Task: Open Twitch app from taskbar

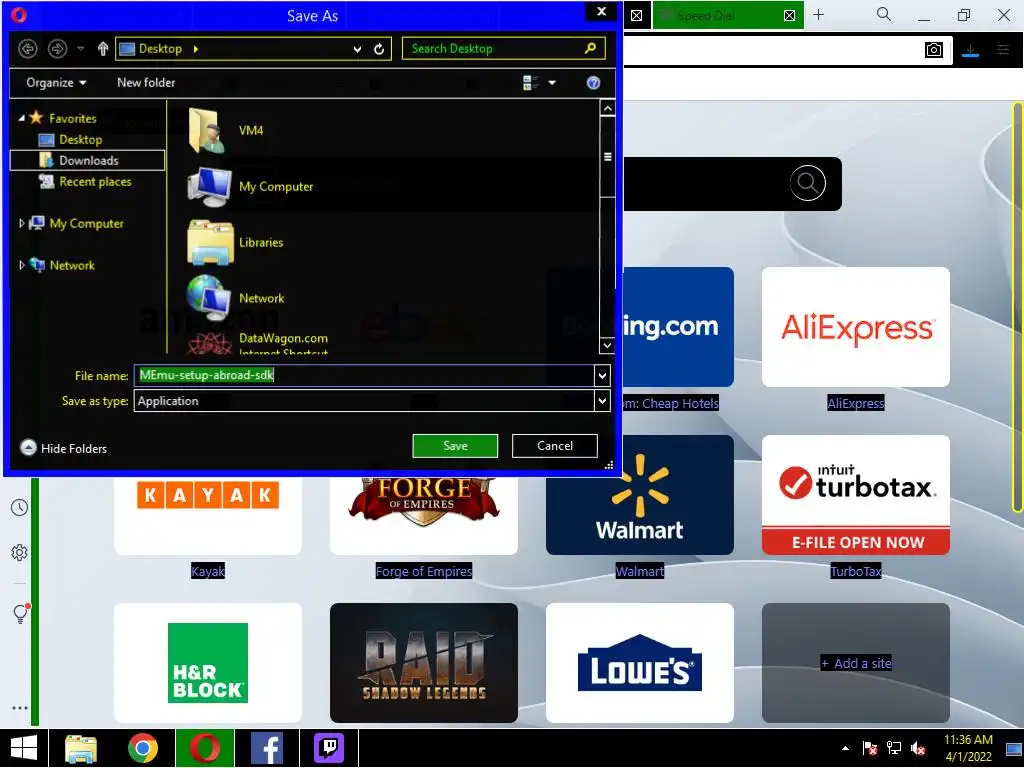Action: point(328,748)
